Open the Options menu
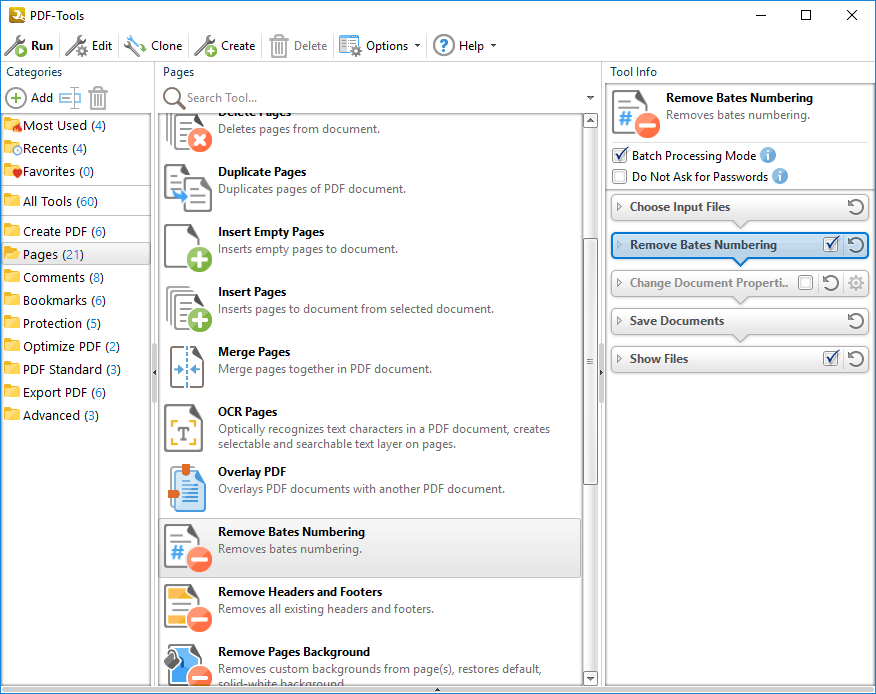The image size is (876, 694). pos(380,46)
